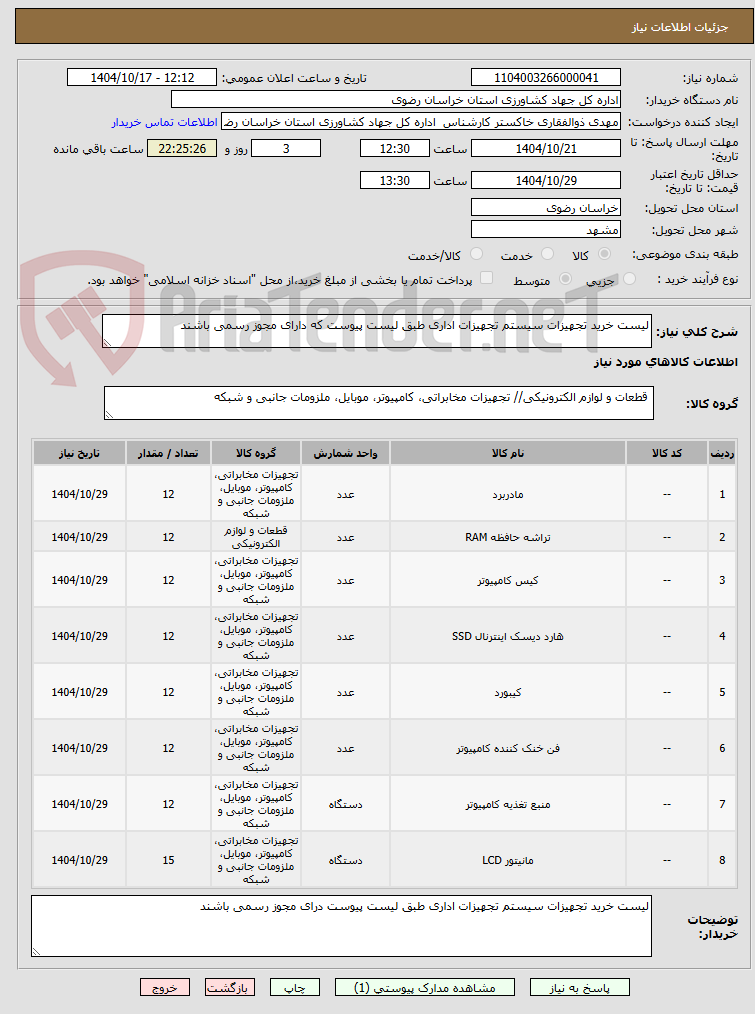The image size is (755, 1014).
Task: Select the کالا radio button
Action: point(604,254)
